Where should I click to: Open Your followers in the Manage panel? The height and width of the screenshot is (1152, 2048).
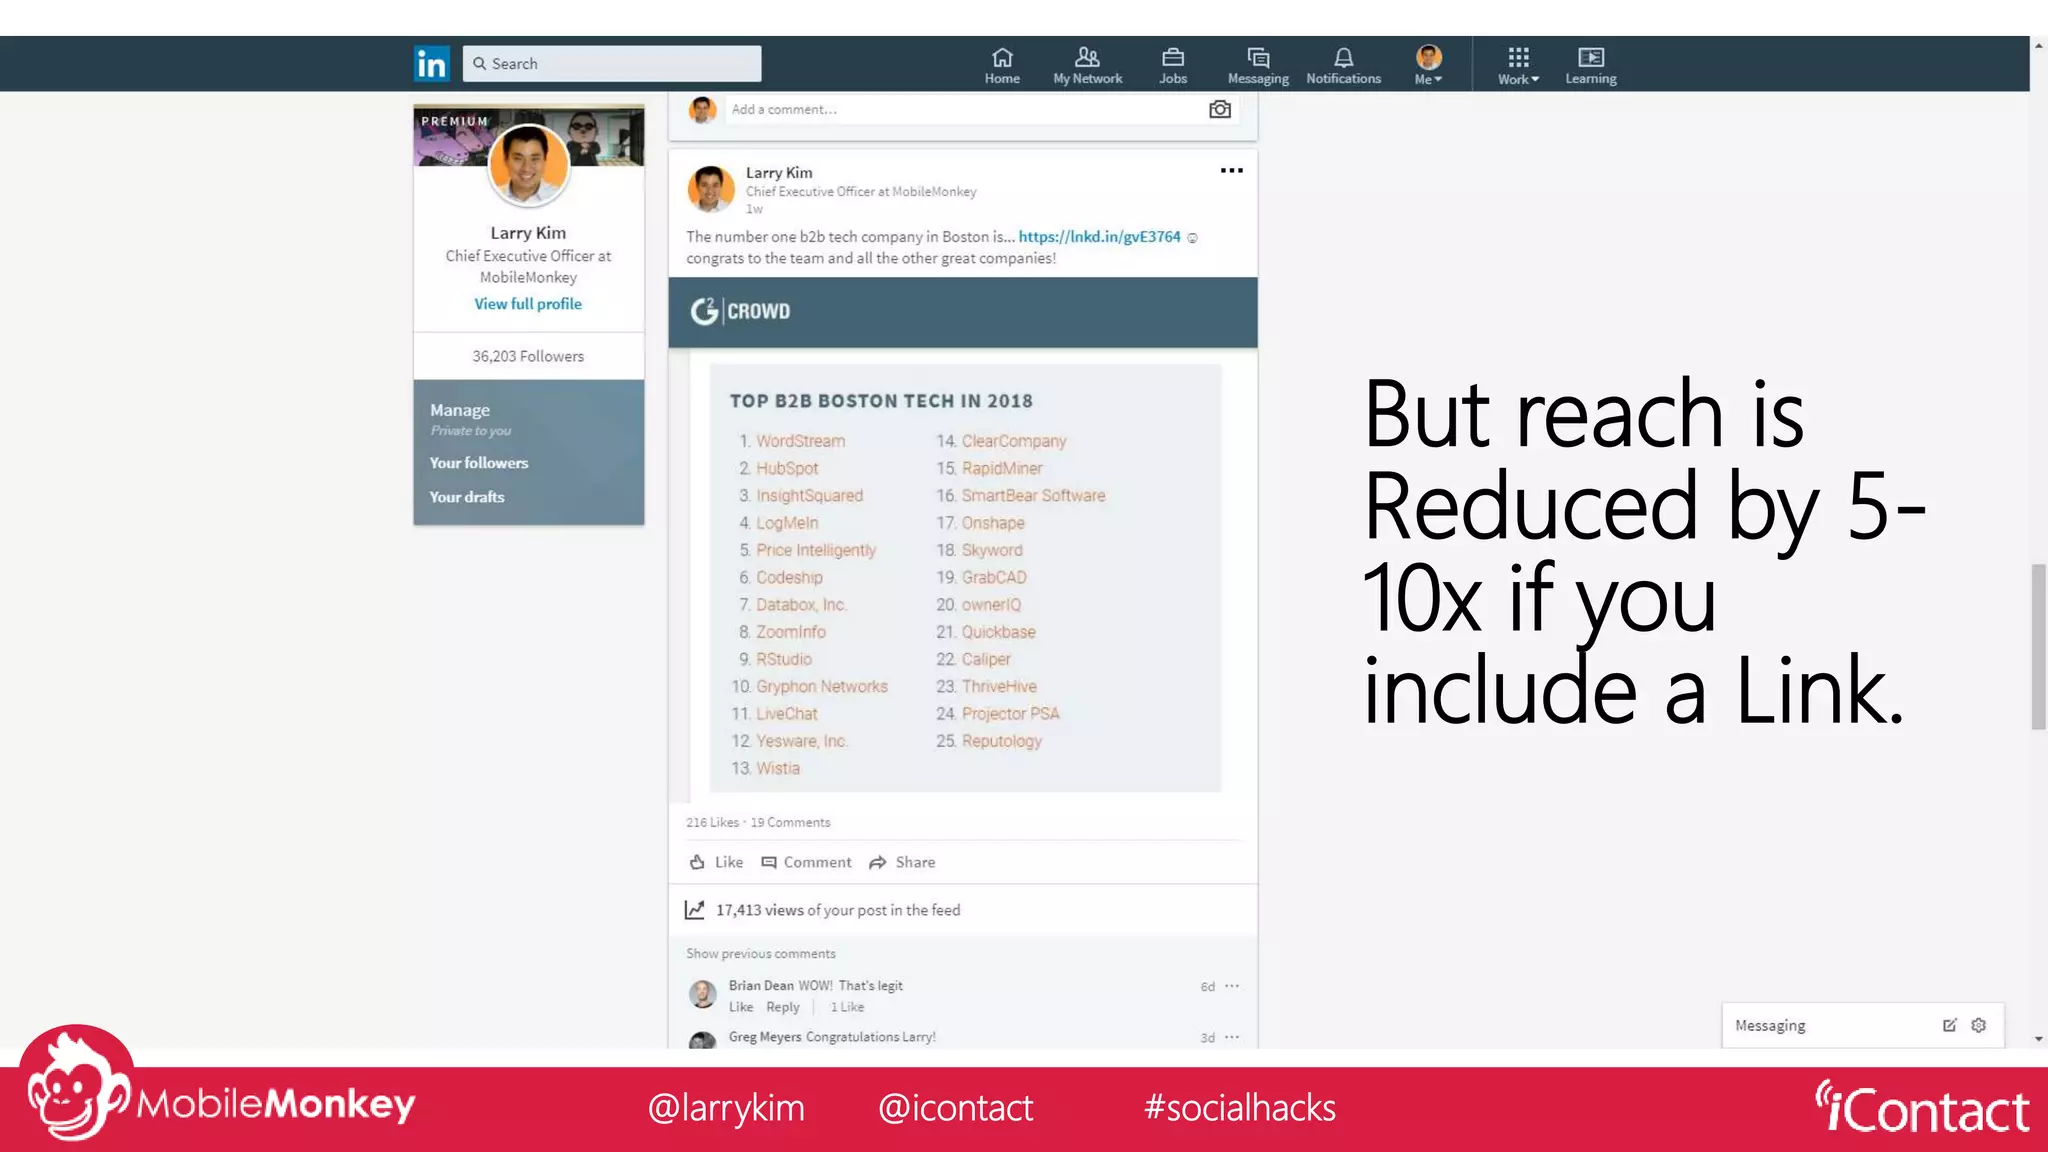pos(479,463)
